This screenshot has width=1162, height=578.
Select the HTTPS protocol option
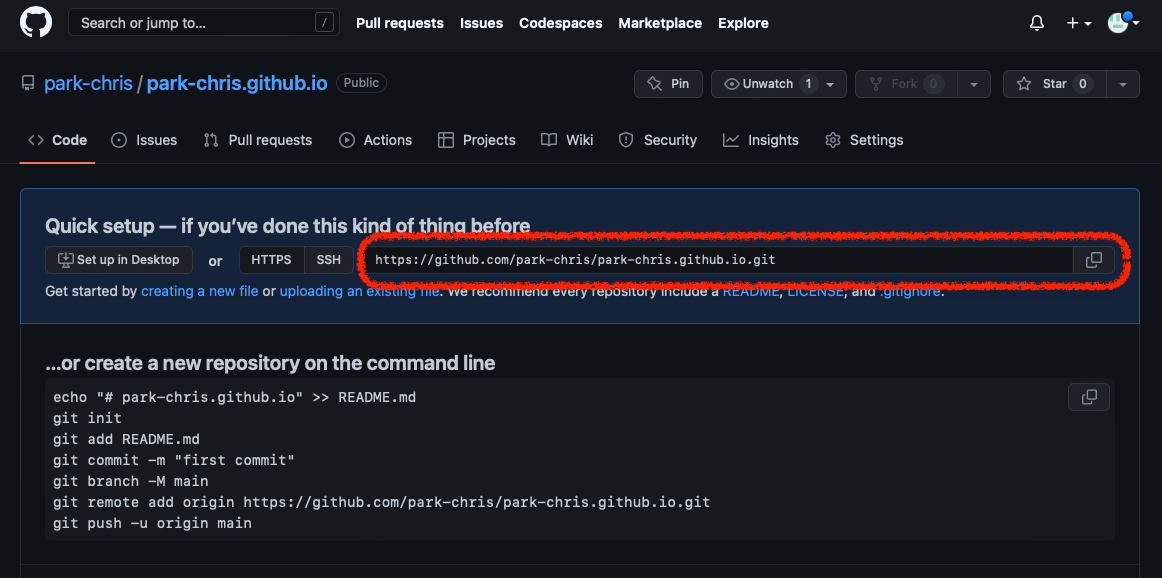(271, 260)
